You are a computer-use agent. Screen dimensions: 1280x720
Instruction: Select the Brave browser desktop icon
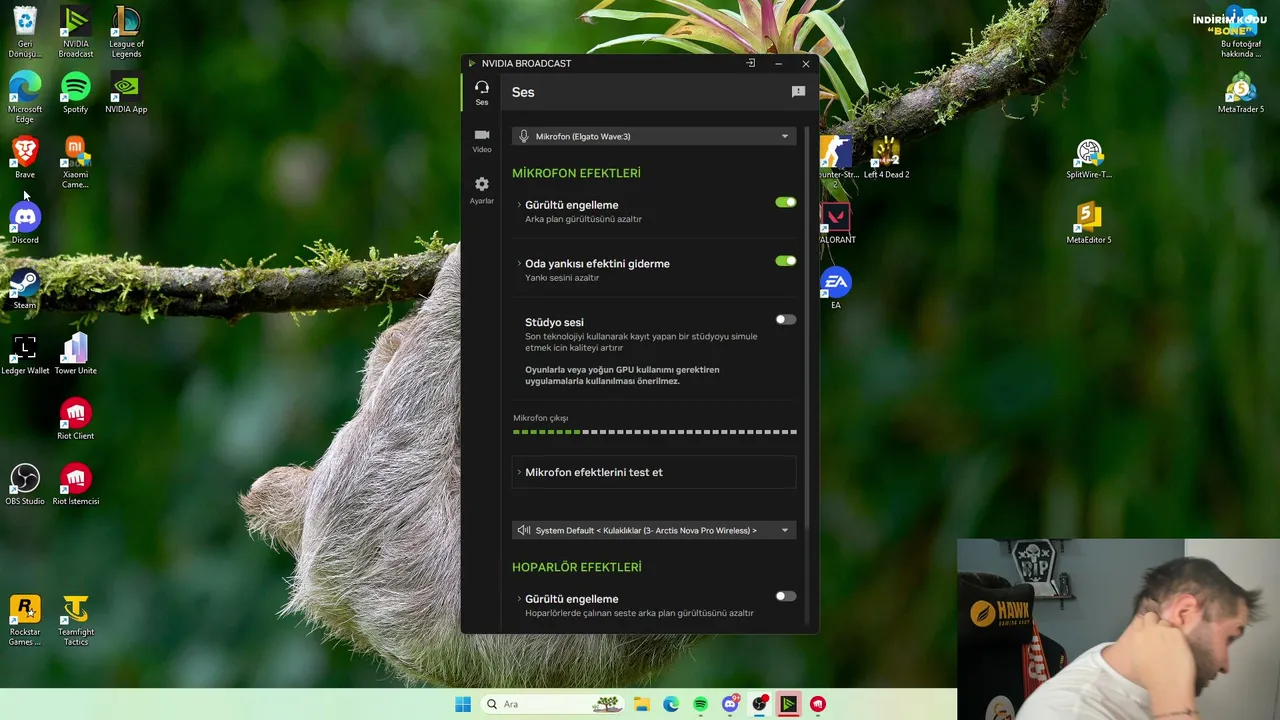pyautogui.click(x=25, y=158)
